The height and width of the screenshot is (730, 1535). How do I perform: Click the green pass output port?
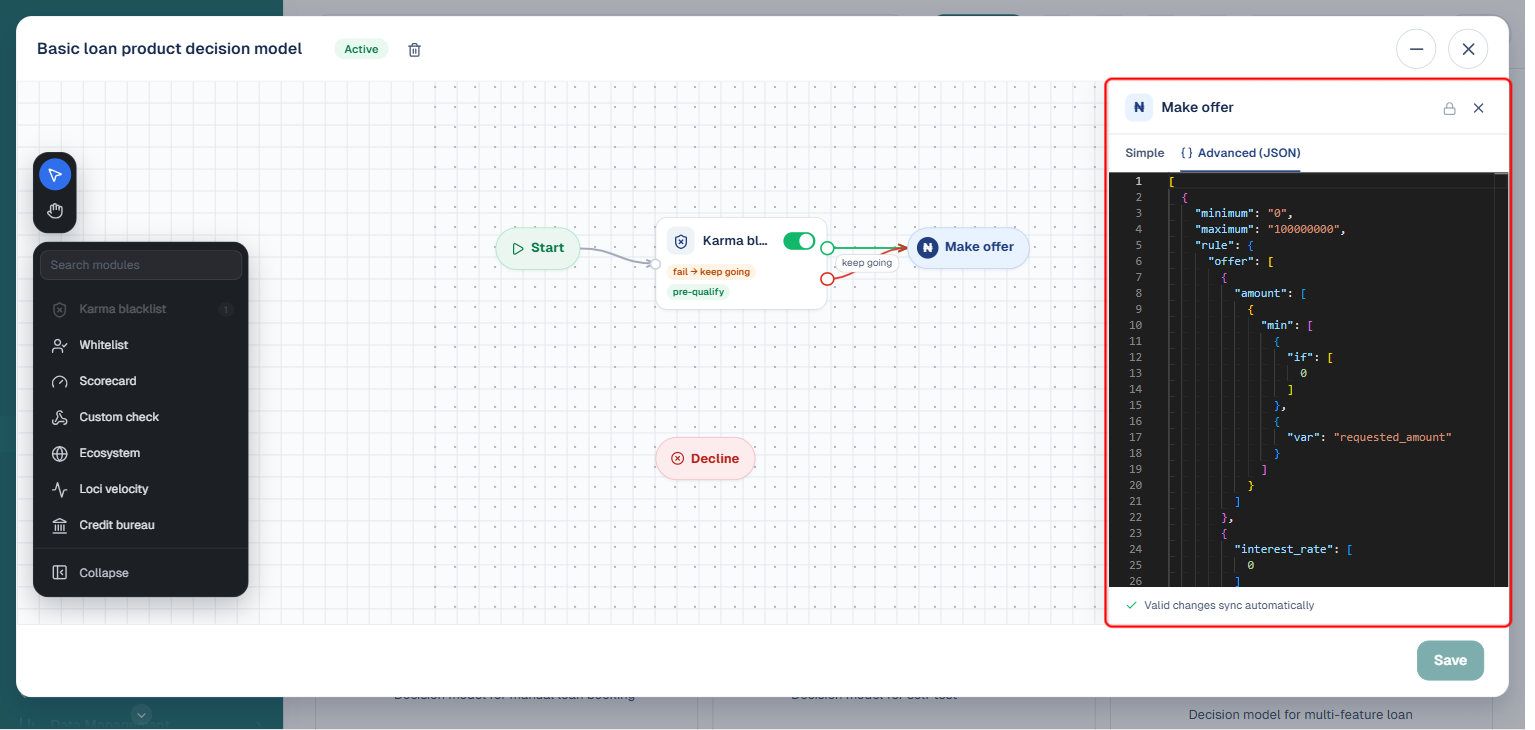click(827, 248)
